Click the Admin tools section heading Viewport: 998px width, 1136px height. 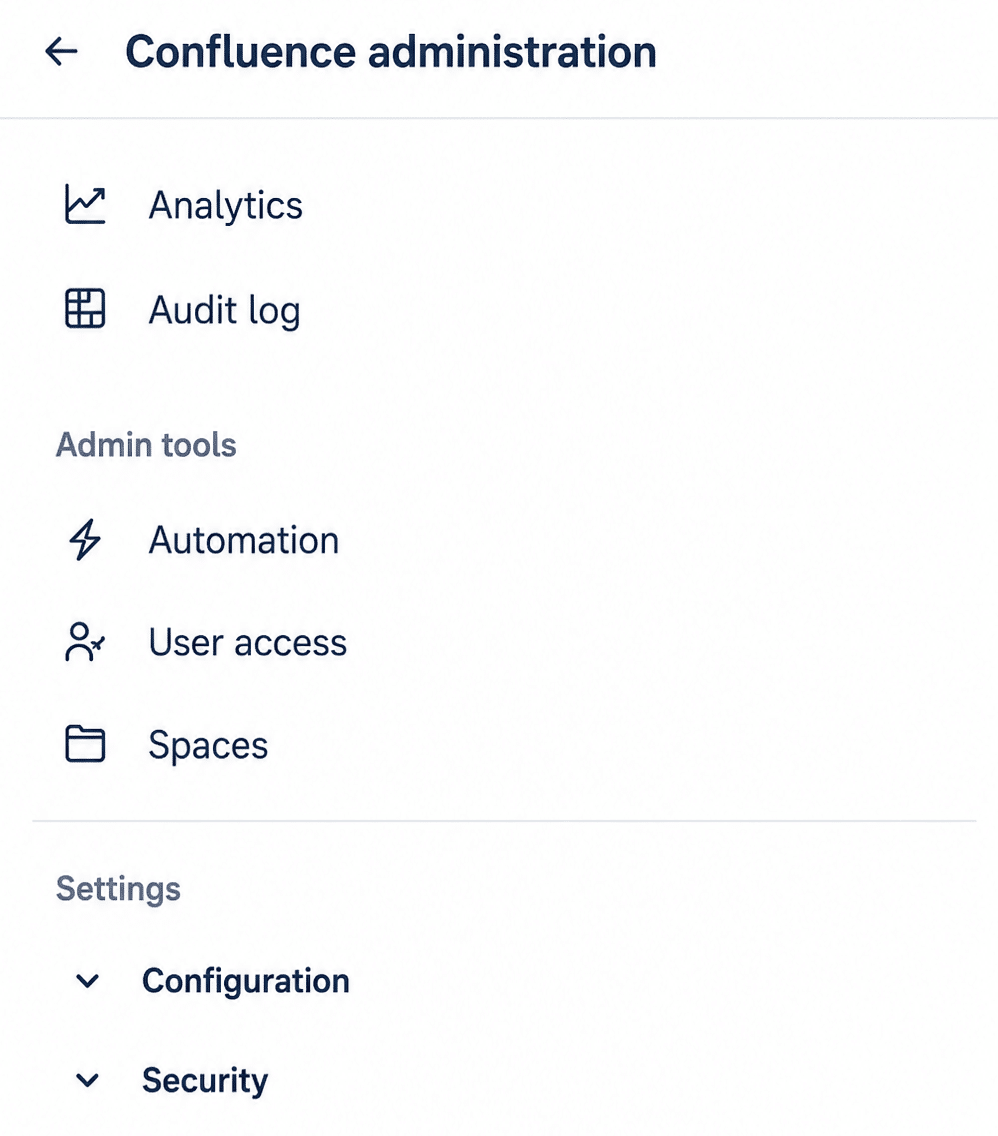point(146,445)
